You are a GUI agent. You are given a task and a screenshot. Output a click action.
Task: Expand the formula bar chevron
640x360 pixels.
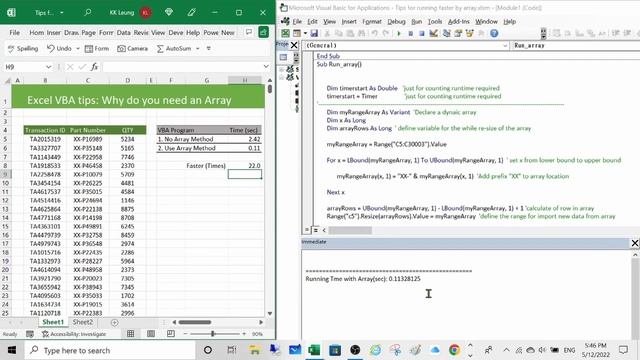[266, 67]
